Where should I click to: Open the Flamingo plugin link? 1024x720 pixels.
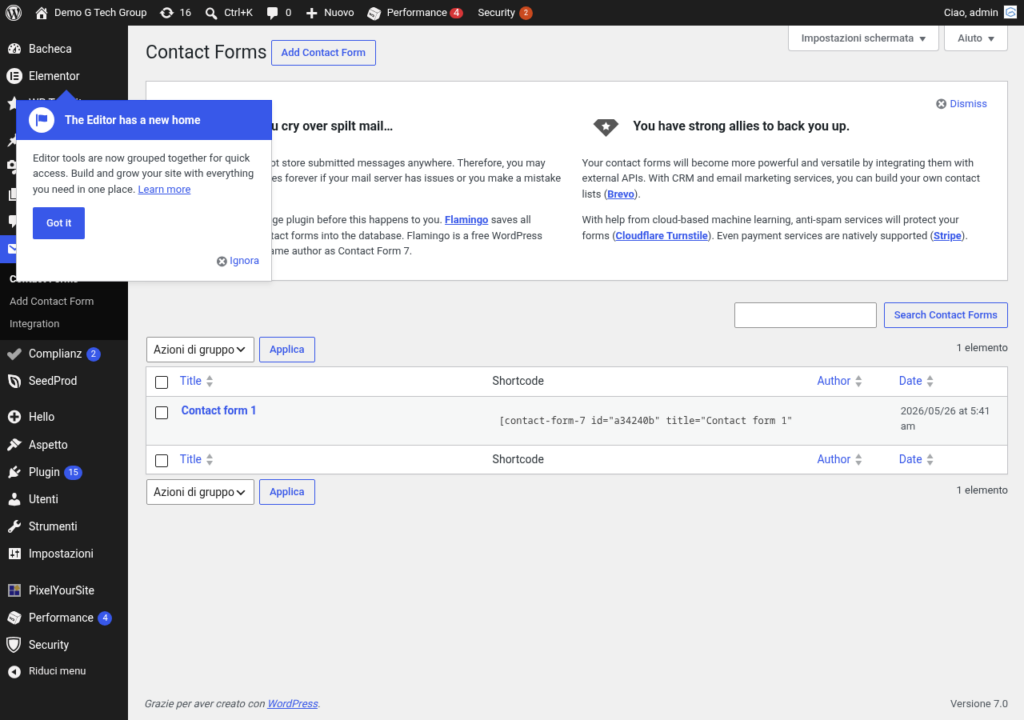point(466,220)
